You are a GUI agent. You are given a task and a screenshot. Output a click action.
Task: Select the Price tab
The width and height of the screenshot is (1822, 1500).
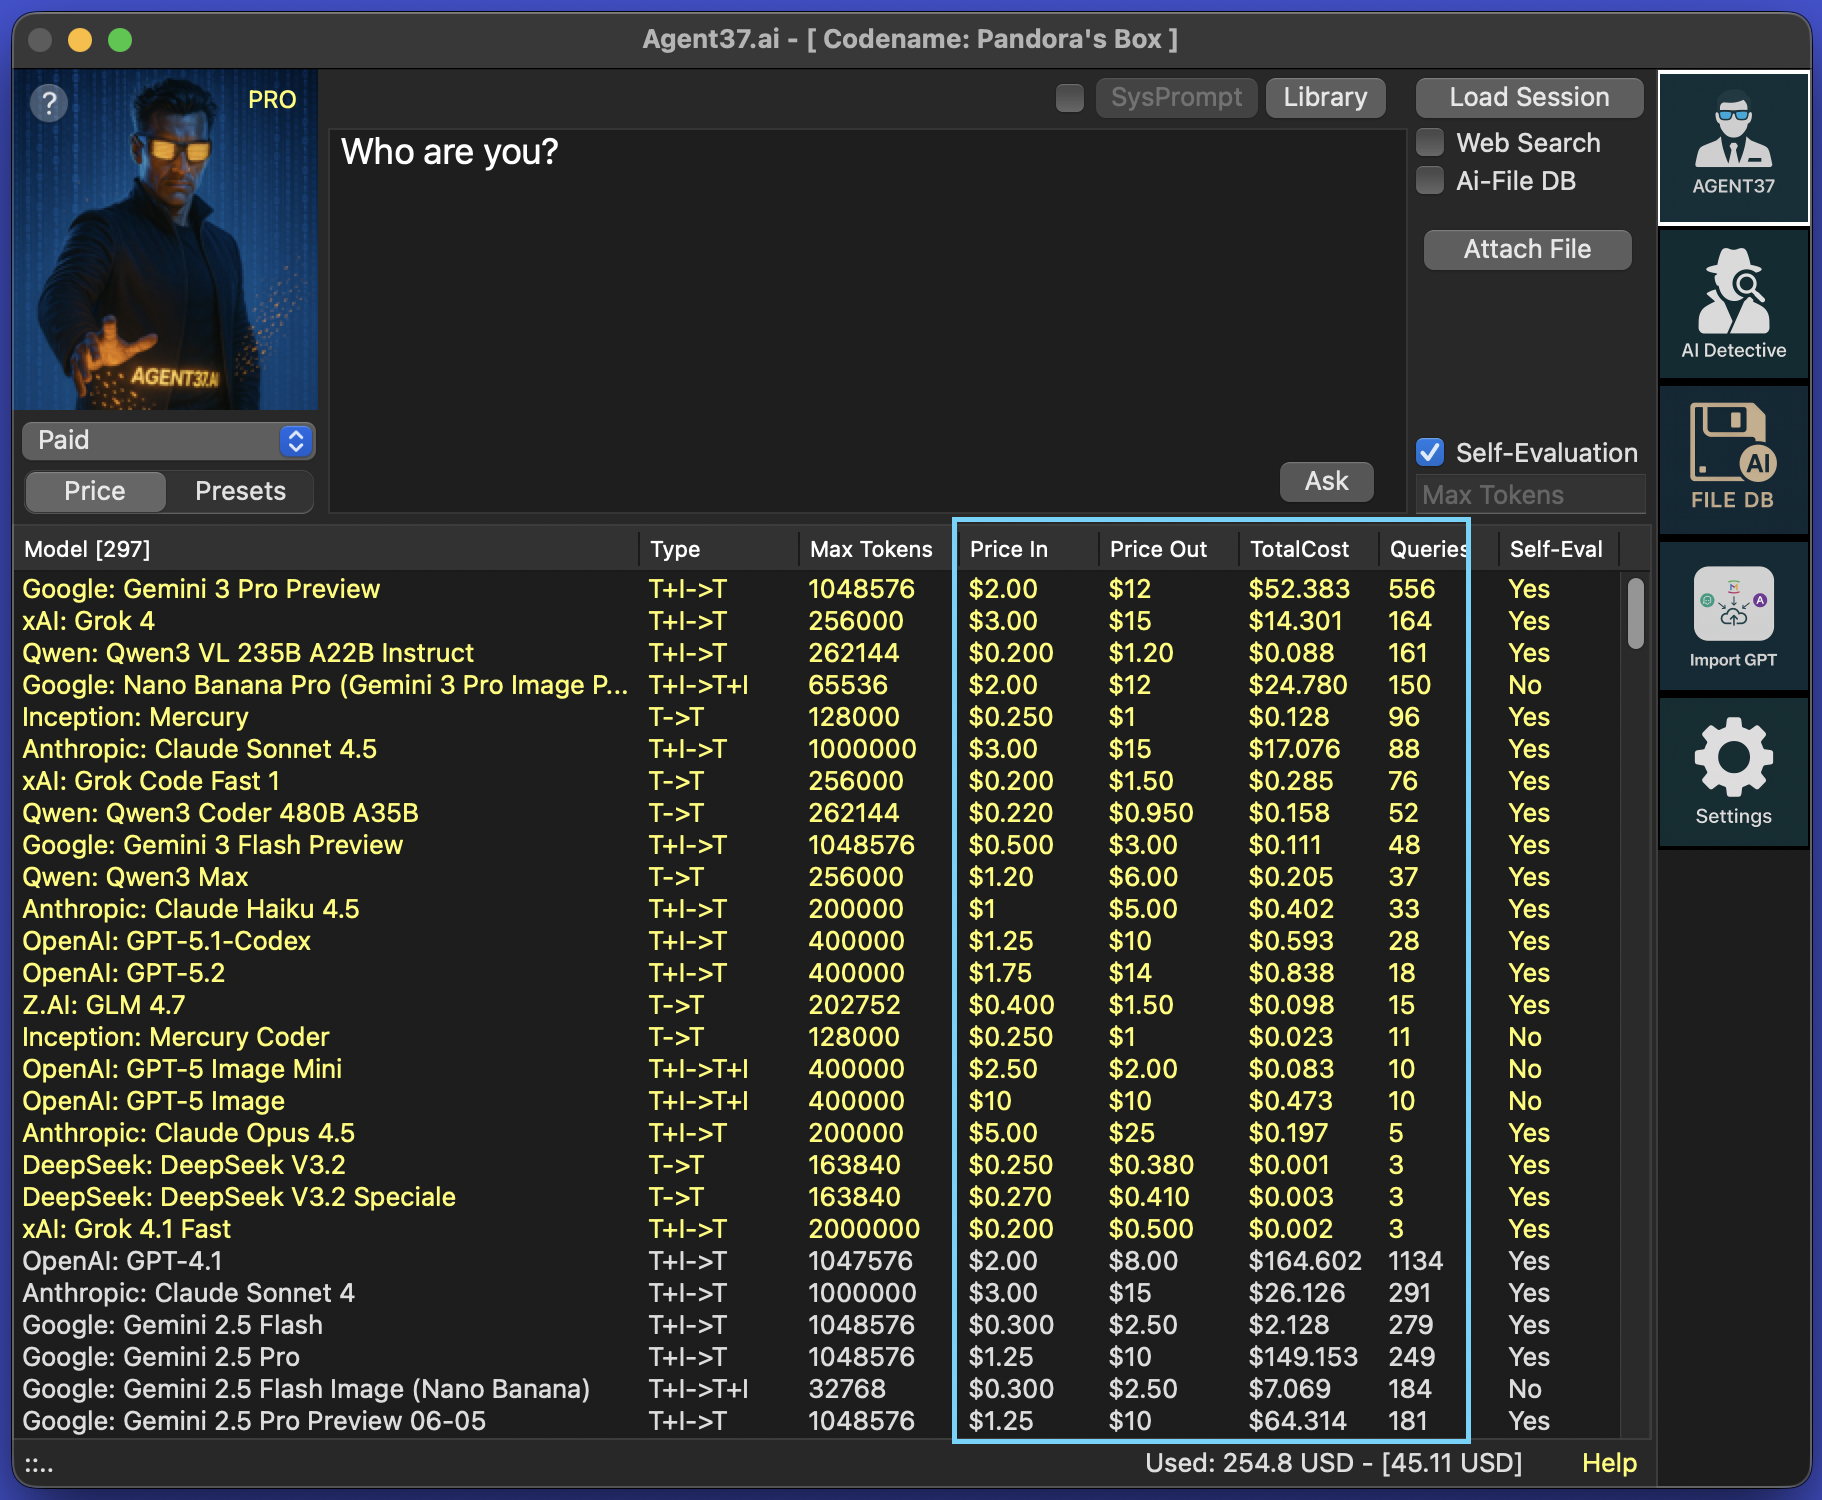click(95, 491)
